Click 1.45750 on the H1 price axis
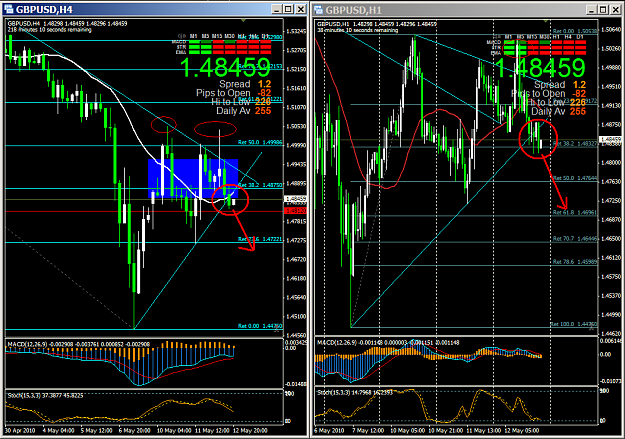 coord(611,277)
